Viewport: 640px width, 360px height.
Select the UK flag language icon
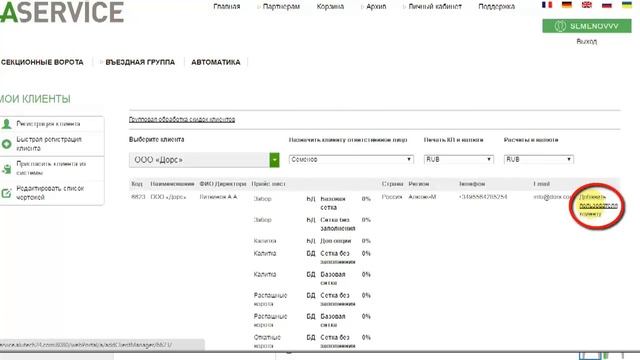[x=587, y=5]
